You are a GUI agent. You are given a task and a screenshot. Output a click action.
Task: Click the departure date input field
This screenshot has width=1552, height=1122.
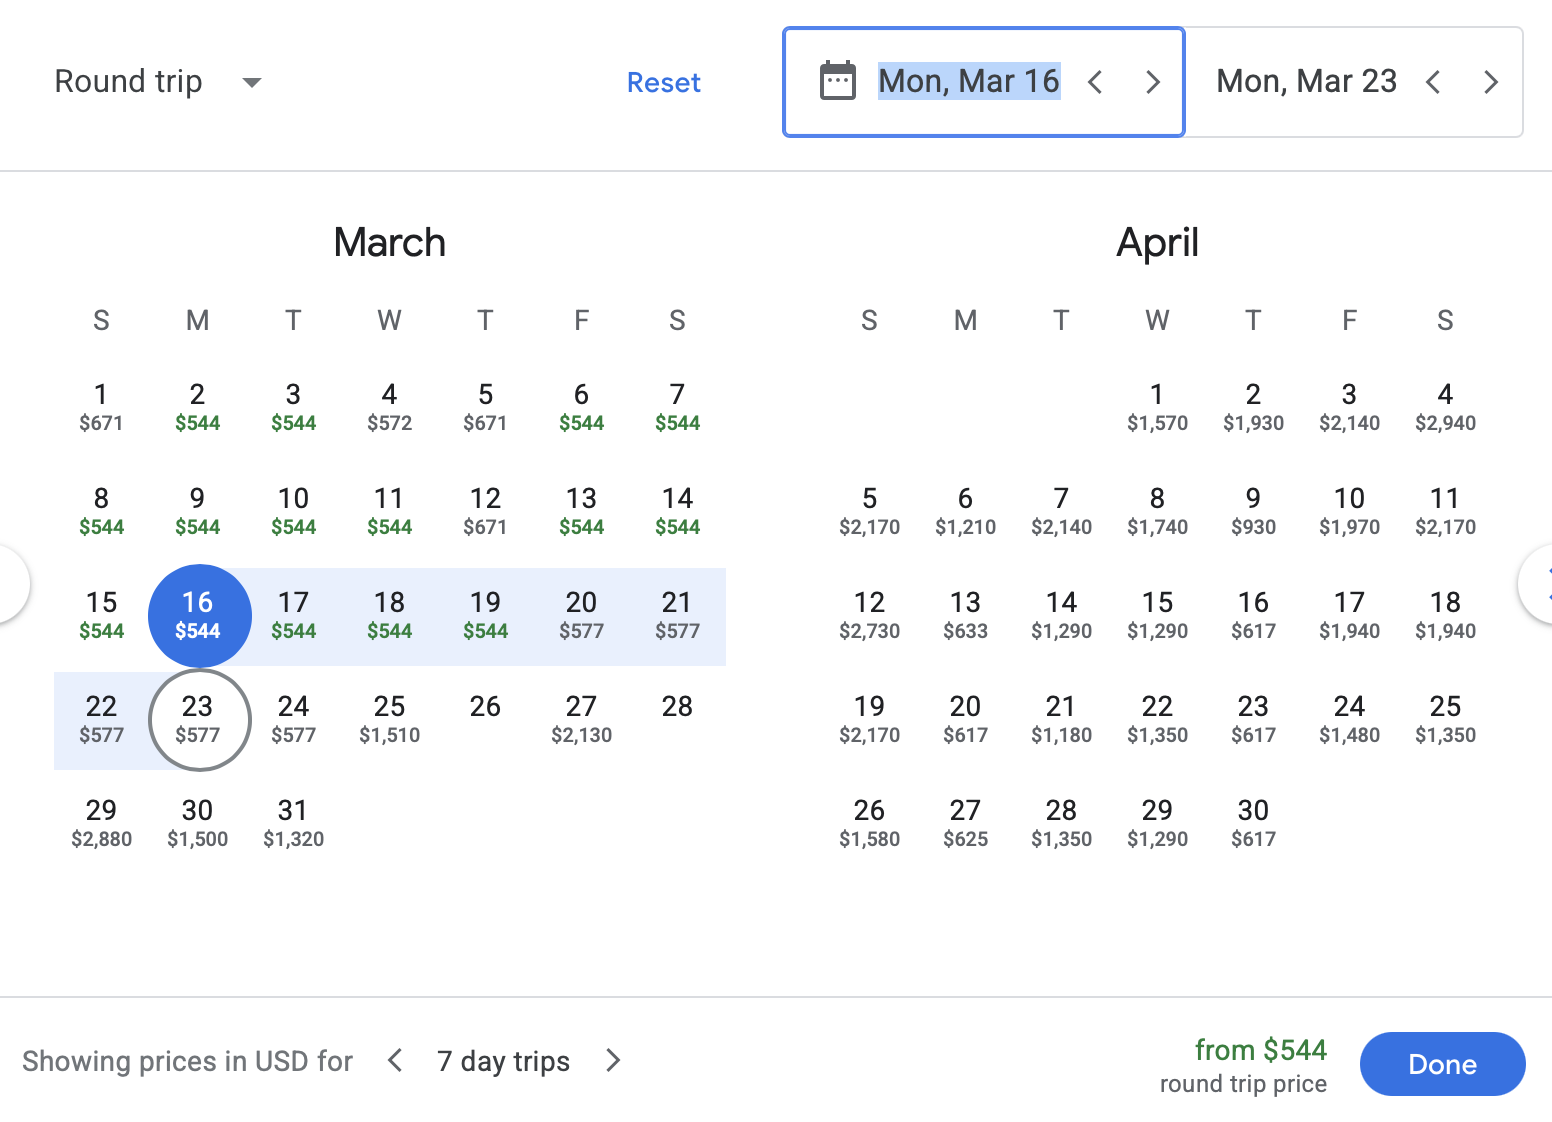968,81
